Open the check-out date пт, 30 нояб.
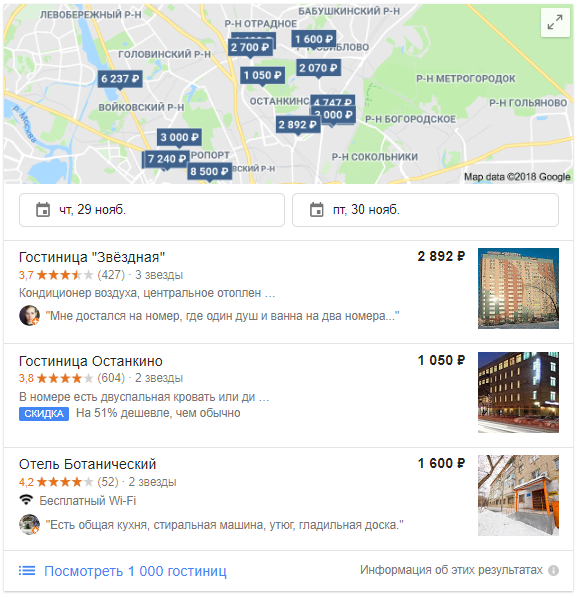This screenshot has height=597, width=577. [425, 210]
